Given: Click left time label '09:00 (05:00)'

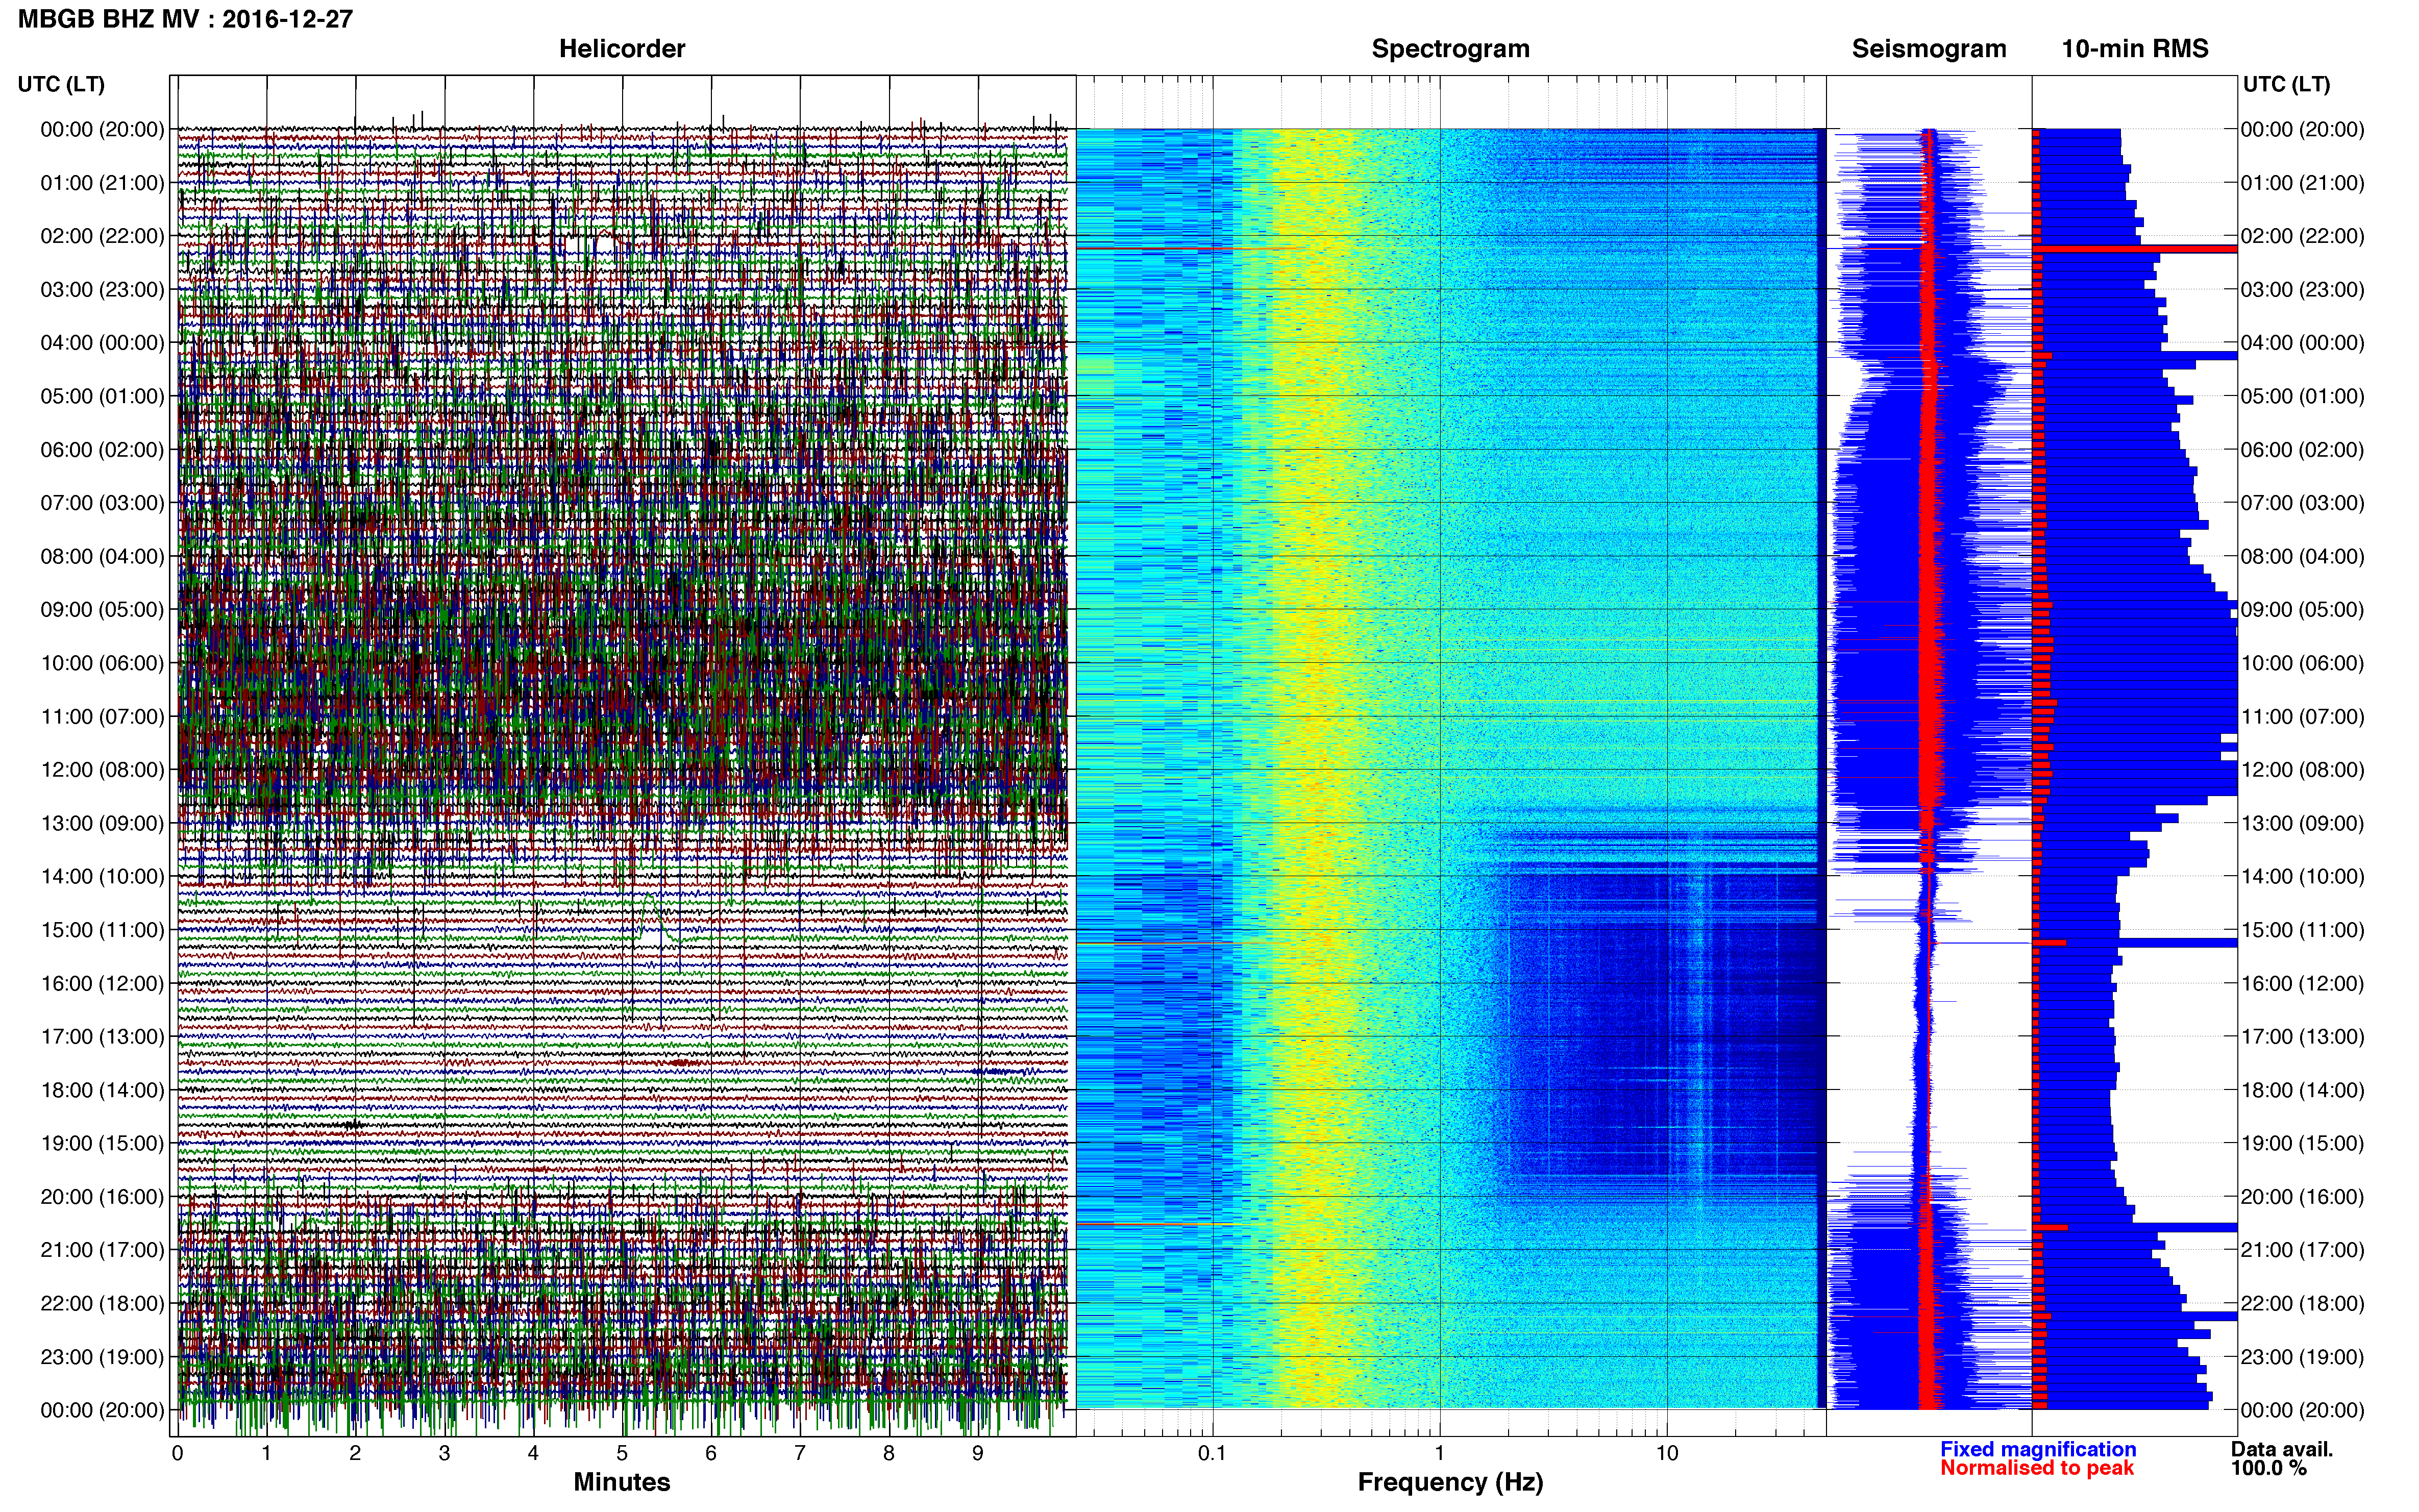Looking at the screenshot, I should click(102, 610).
